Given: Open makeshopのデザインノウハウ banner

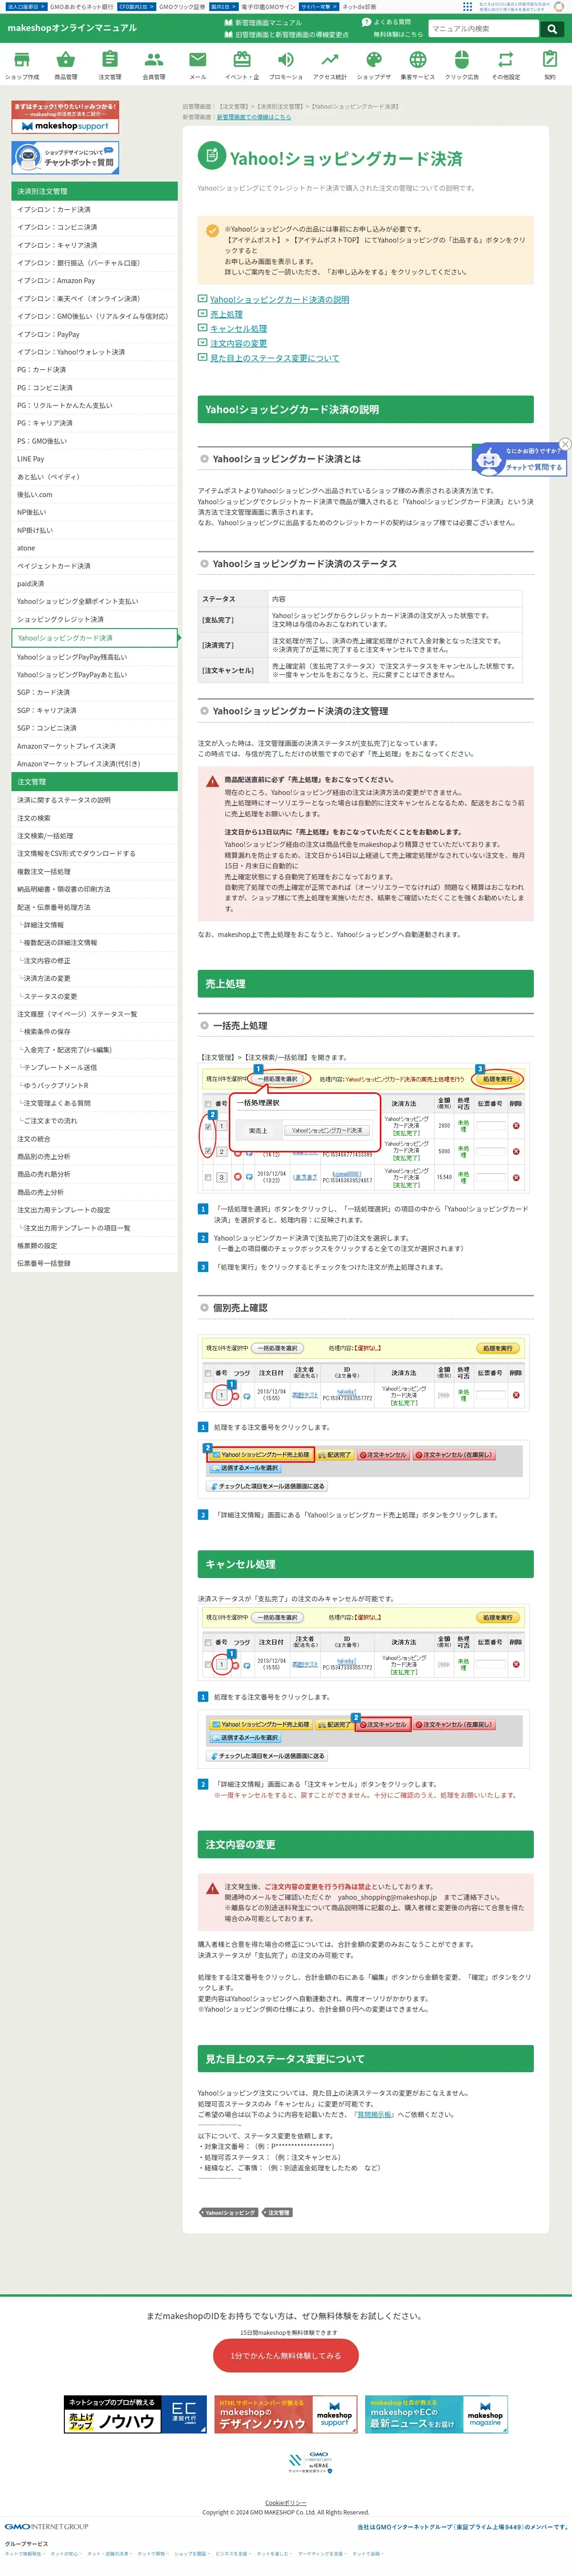Looking at the screenshot, I should coord(286,2415).
